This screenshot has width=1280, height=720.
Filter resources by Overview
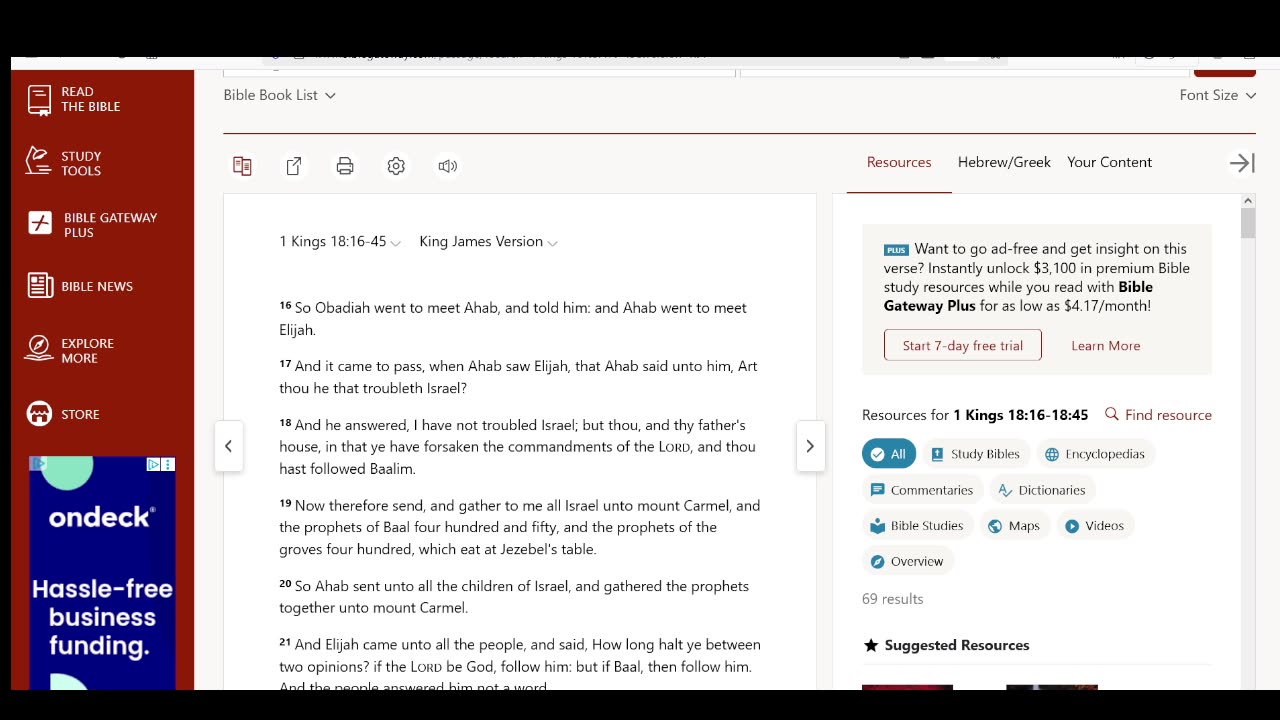(x=906, y=562)
